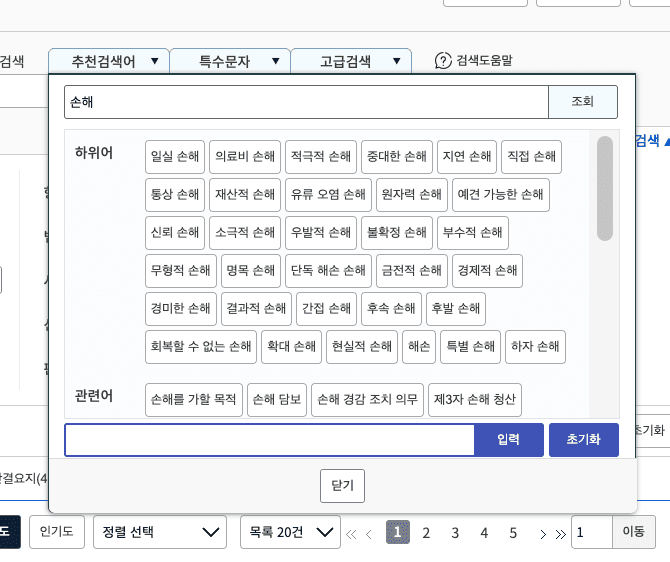The image size is (670, 562).
Task: Expand the 고급검색 dropdown tab
Action: coord(351,61)
